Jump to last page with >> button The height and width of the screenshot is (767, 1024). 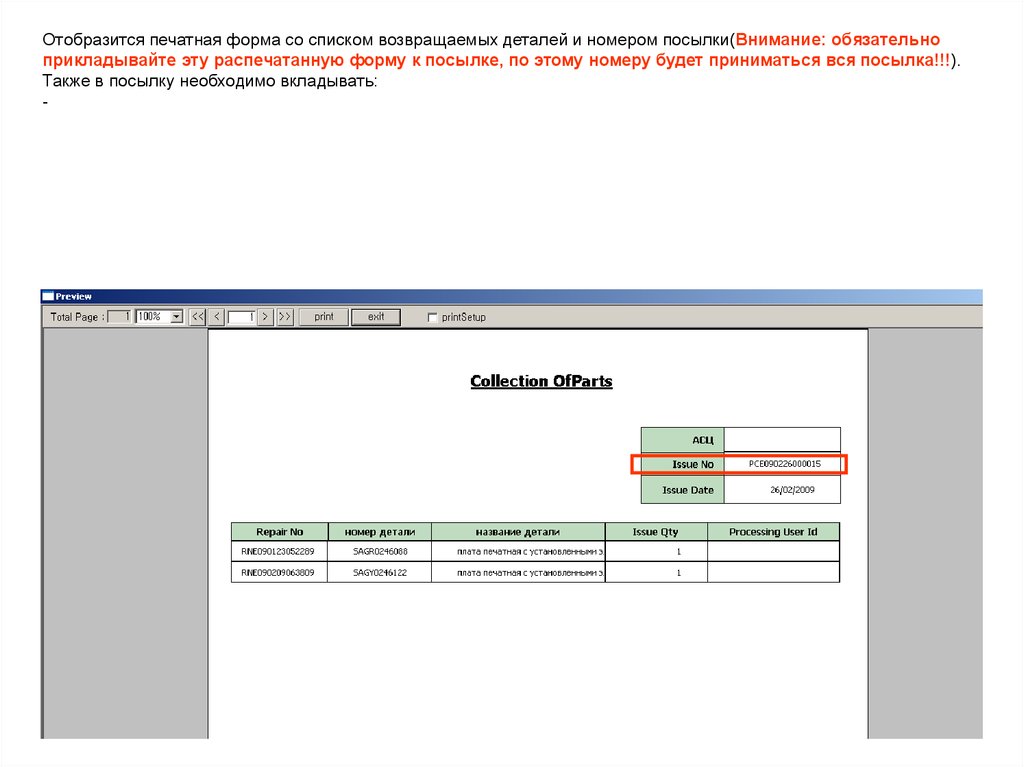click(285, 317)
